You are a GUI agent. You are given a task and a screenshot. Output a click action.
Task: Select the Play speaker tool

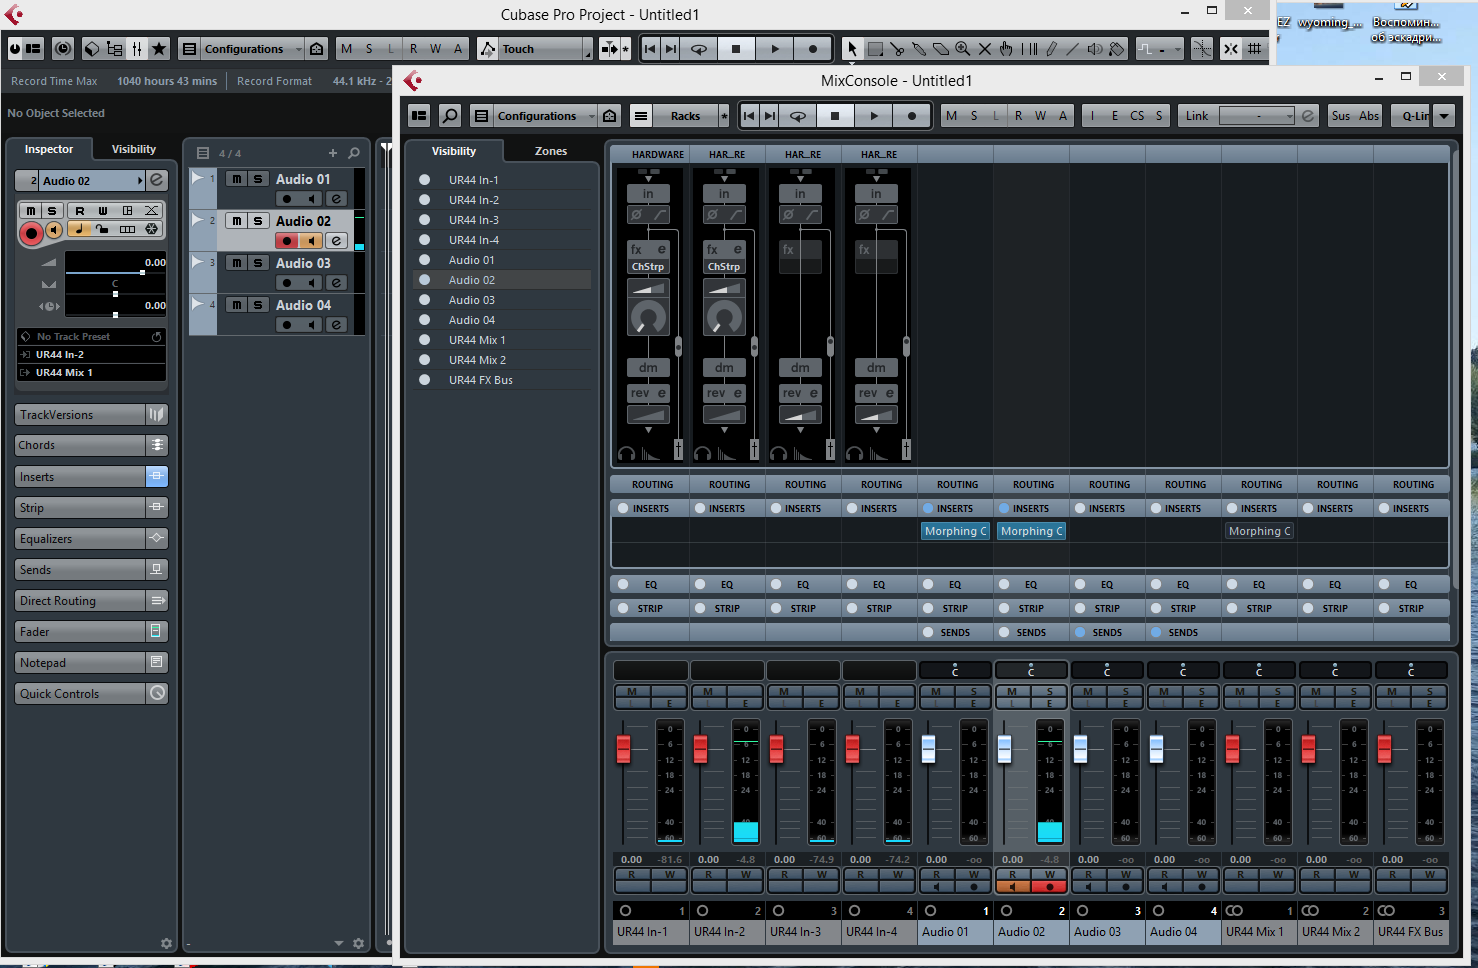1095,49
